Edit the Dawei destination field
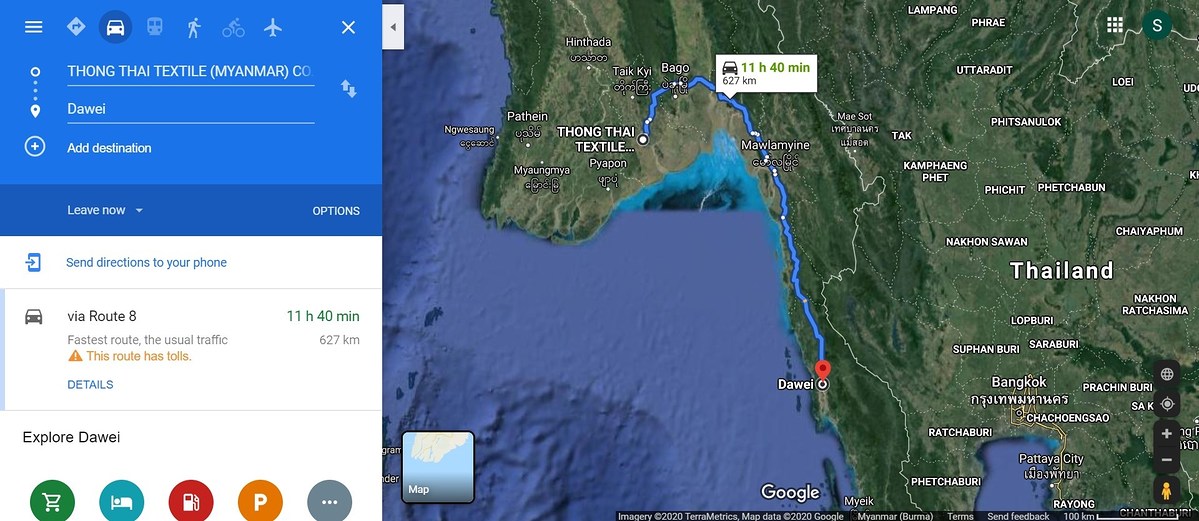The height and width of the screenshot is (521, 1199). [x=190, y=109]
